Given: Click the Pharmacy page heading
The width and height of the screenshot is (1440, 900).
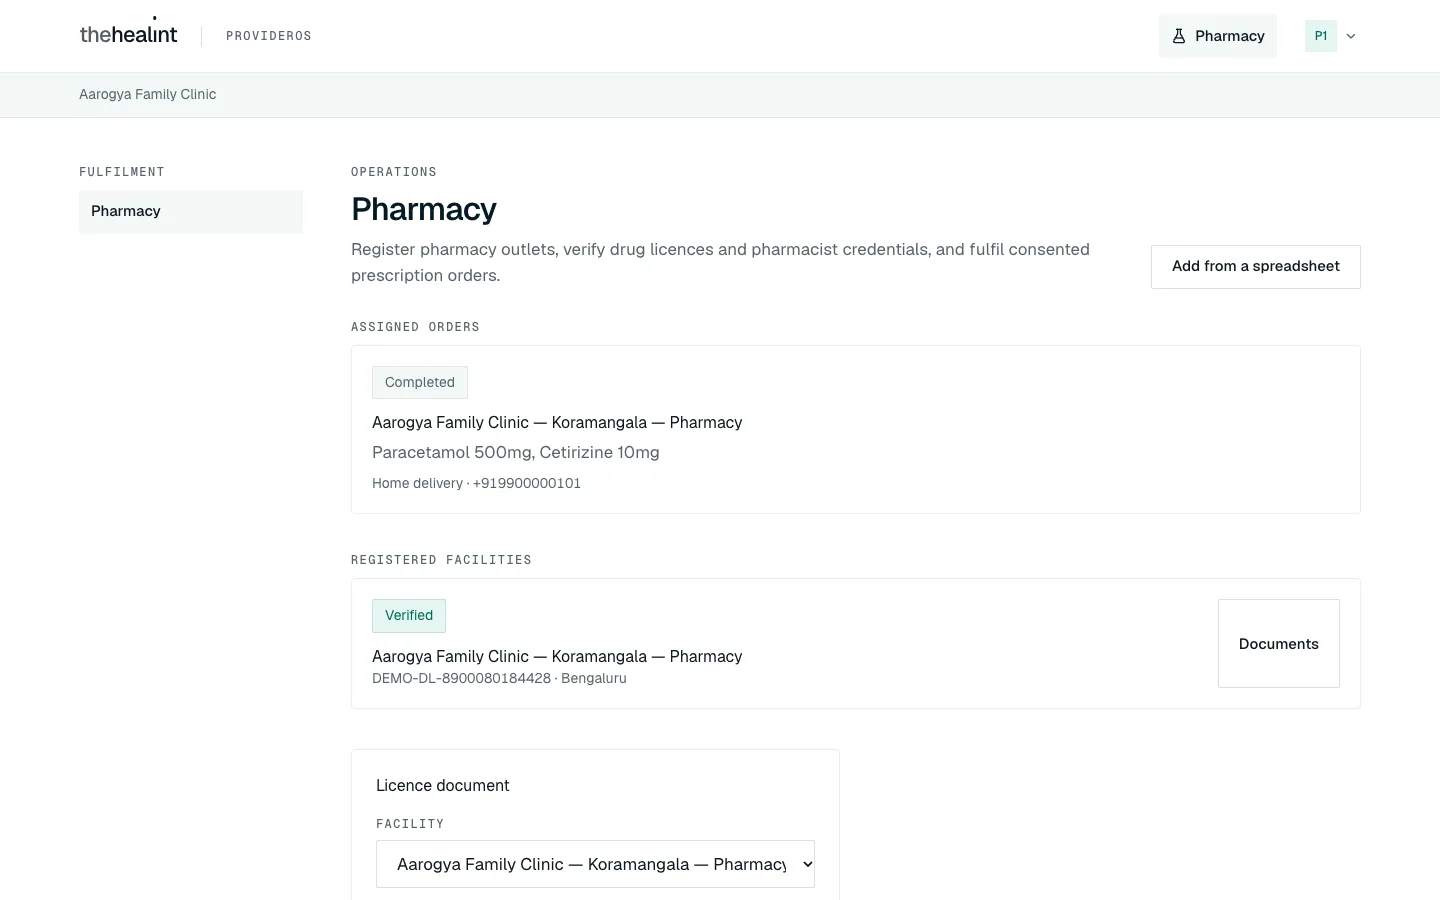Looking at the screenshot, I should coord(424,209).
